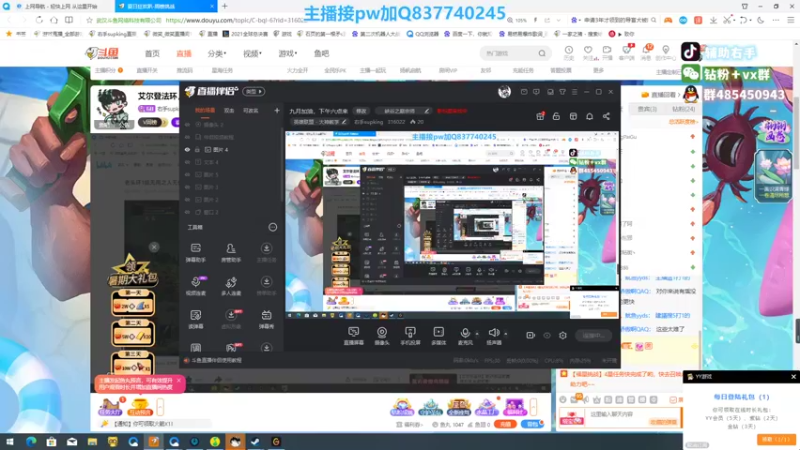Switch to the 首页 nav item

point(152,54)
